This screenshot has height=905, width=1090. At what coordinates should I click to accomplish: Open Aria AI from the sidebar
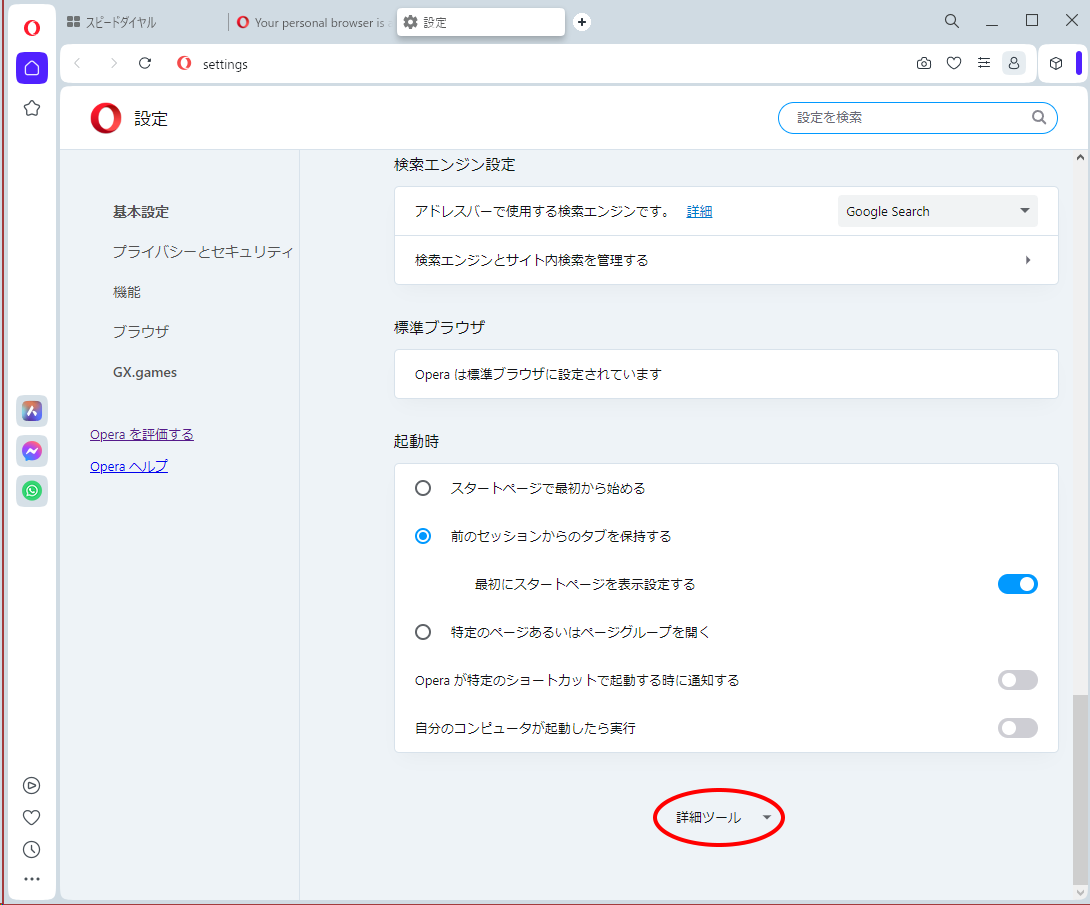(32, 411)
